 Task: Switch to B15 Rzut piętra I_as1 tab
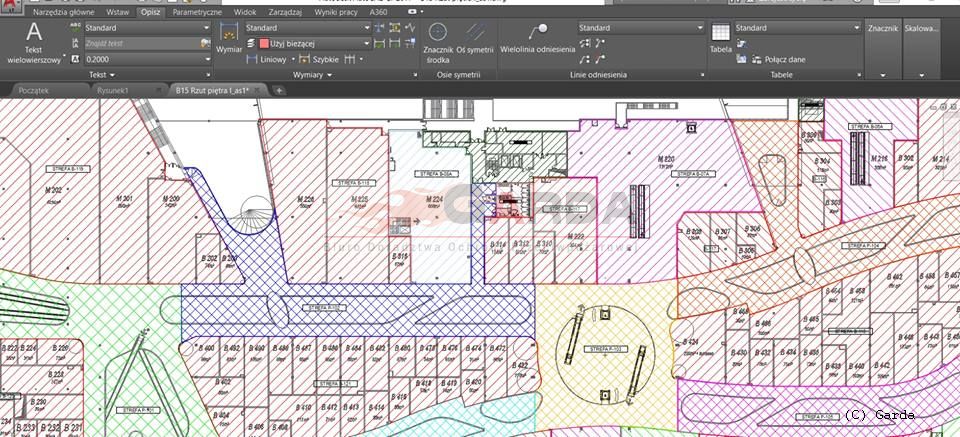point(211,90)
